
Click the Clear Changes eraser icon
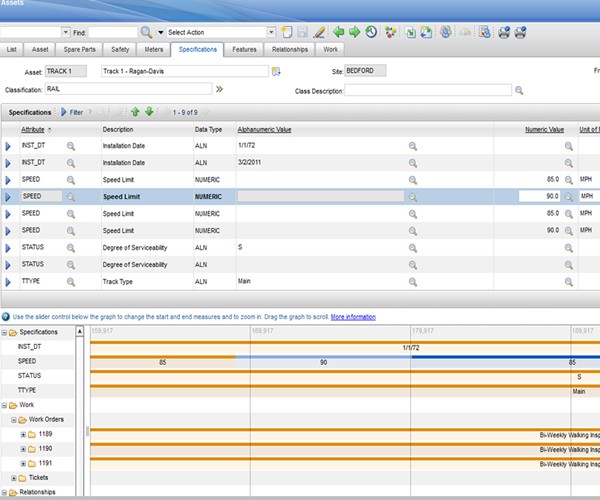(319, 32)
